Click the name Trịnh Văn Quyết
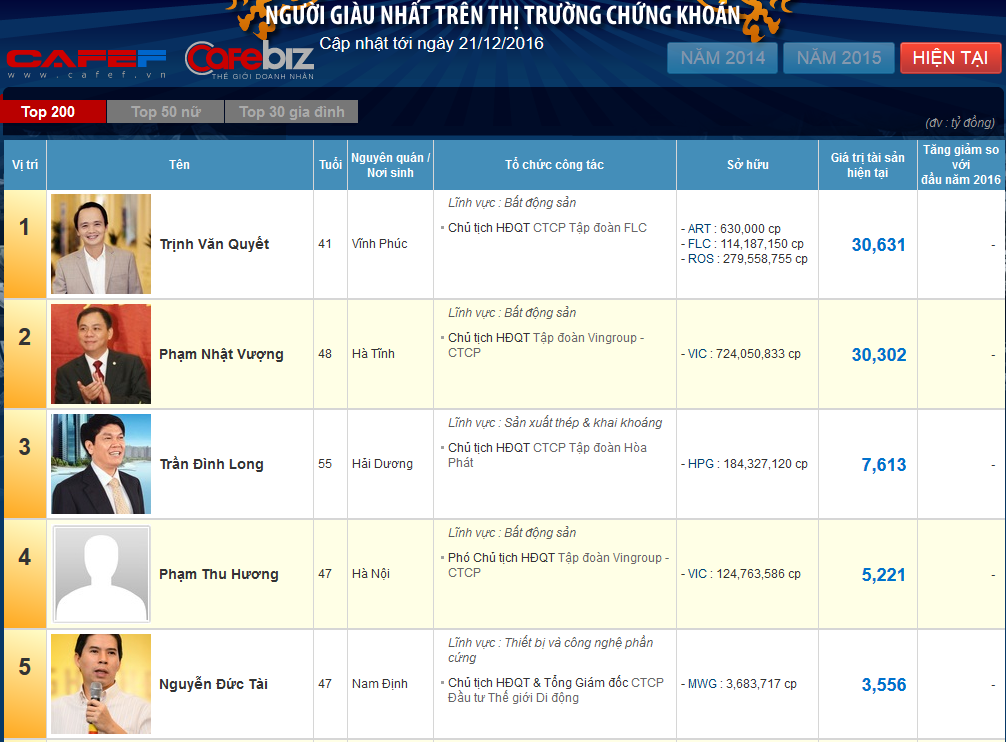 tap(214, 244)
